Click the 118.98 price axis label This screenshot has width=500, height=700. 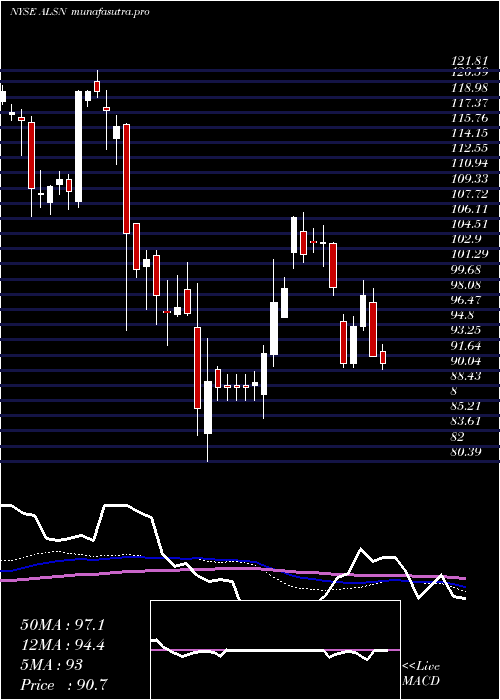(469, 88)
